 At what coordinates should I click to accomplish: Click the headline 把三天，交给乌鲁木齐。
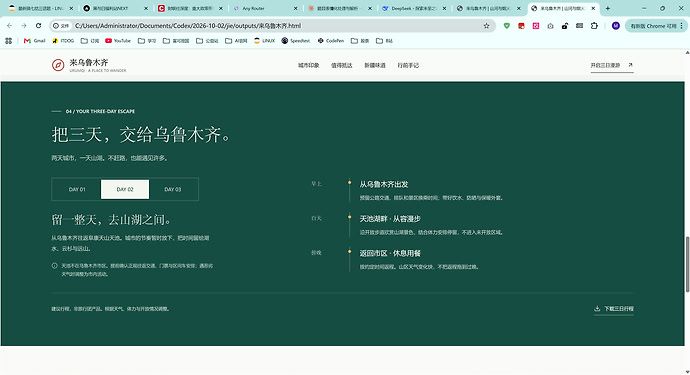pyautogui.click(x=141, y=134)
